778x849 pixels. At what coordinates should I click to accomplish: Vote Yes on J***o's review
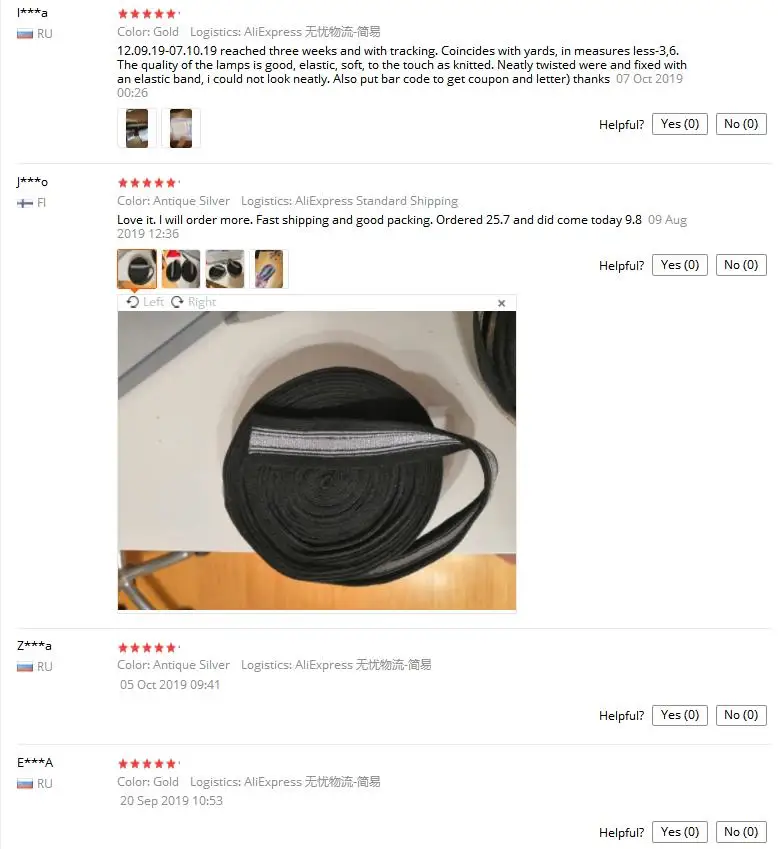[679, 265]
